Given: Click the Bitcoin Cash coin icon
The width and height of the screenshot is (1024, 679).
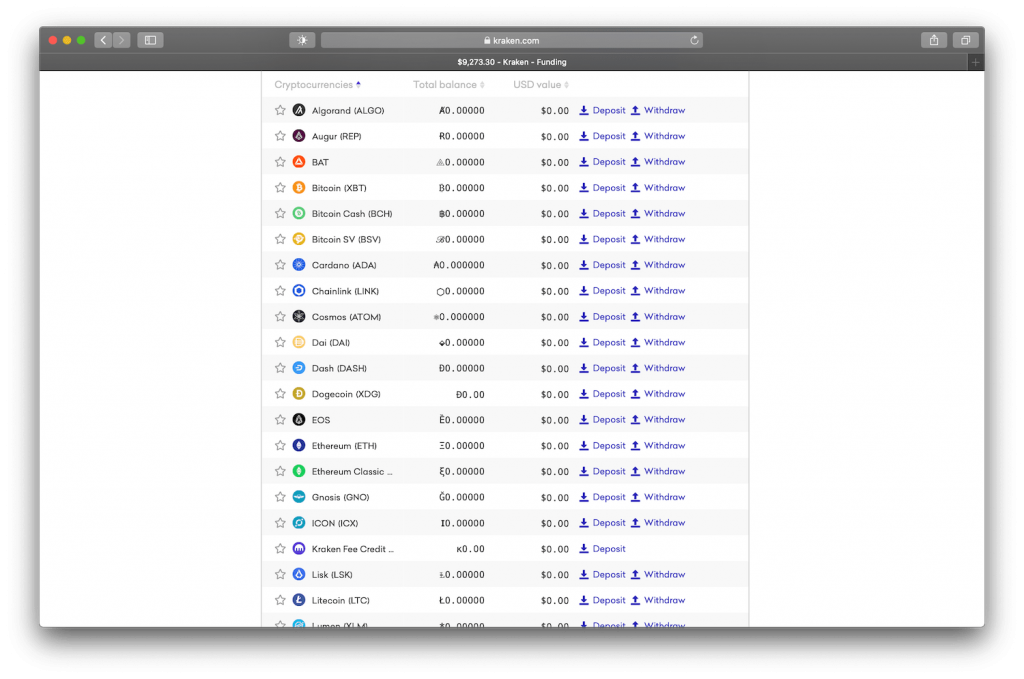Looking at the screenshot, I should click(x=298, y=213).
